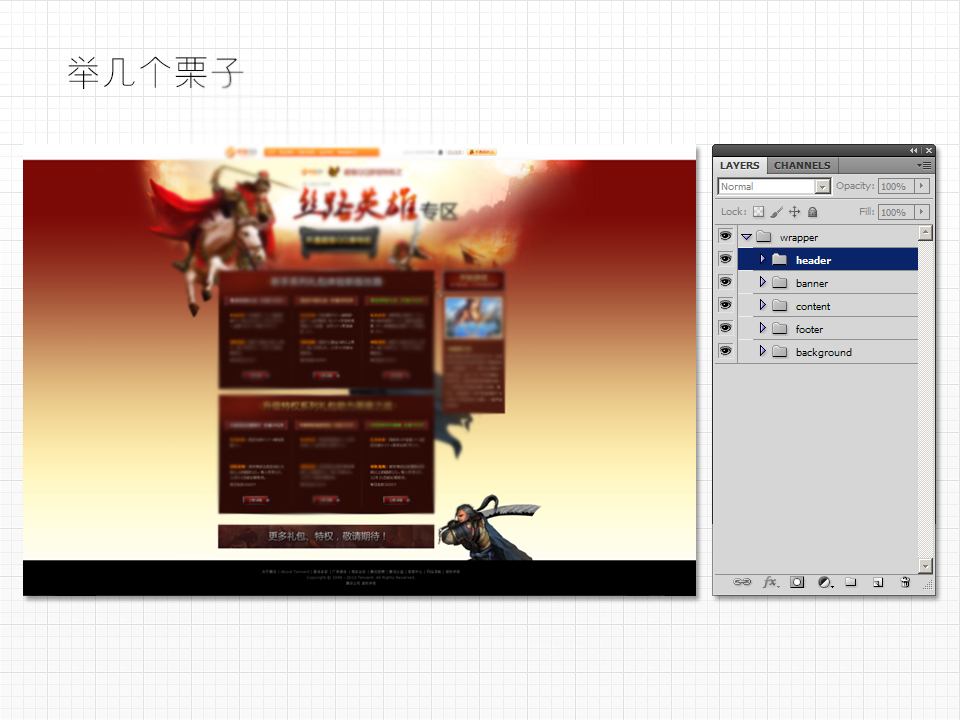Click the web page mockup thumbnail

(x=359, y=370)
